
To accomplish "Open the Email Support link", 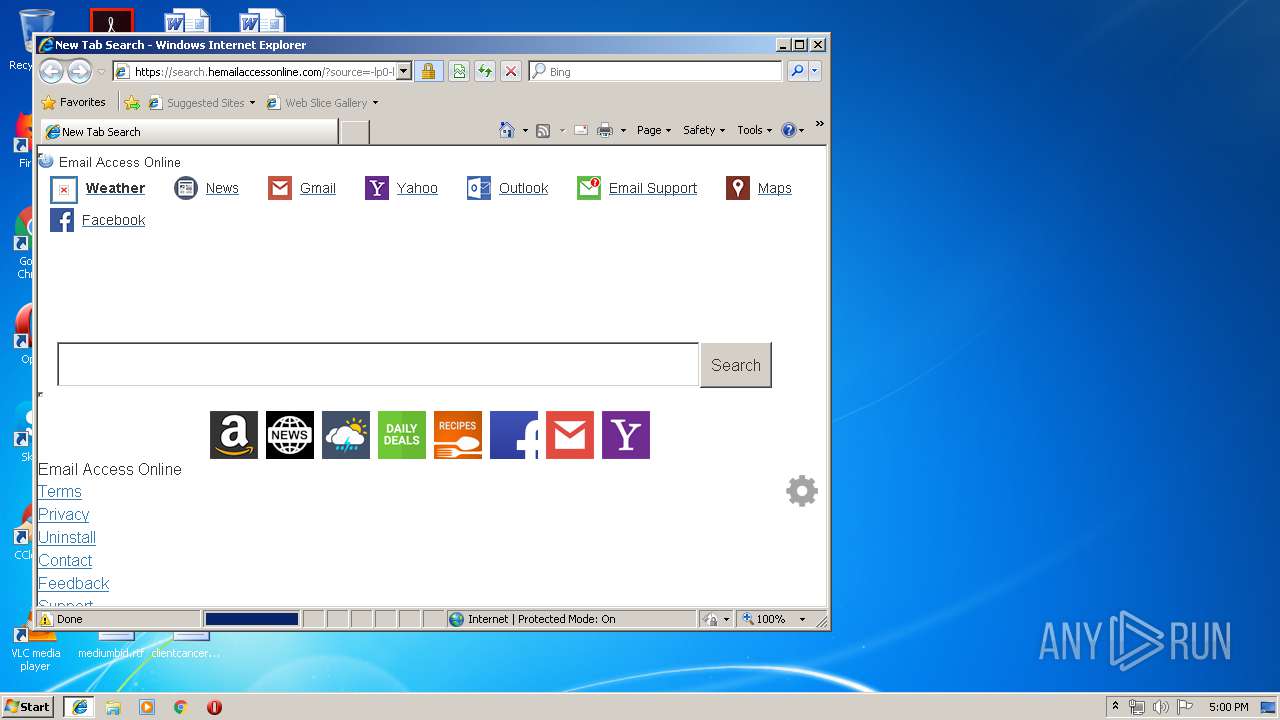I will [x=653, y=188].
